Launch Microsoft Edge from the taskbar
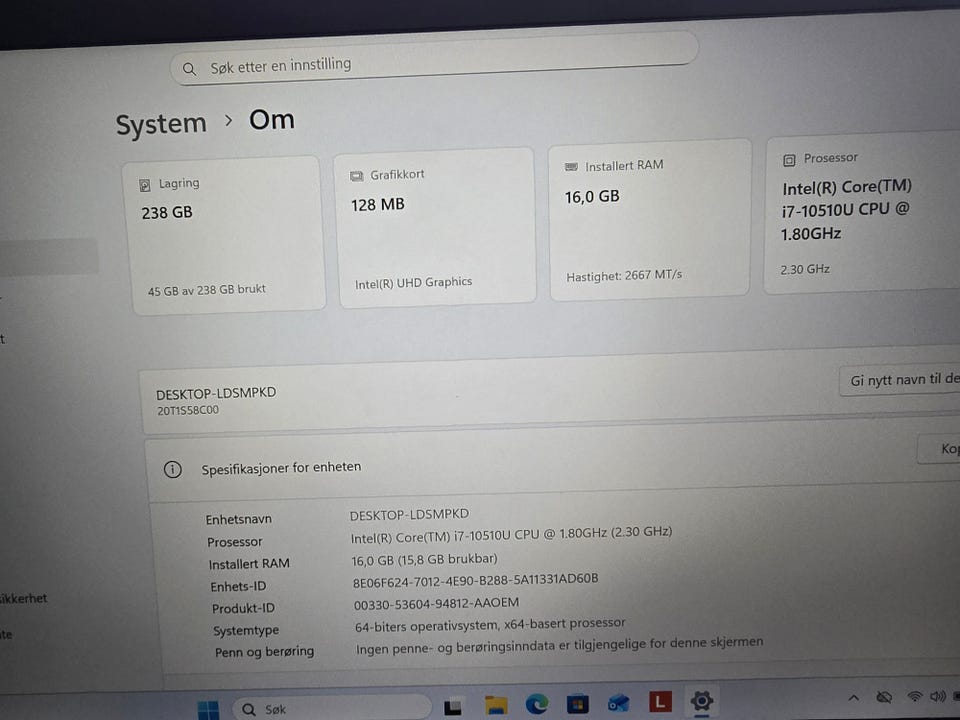 point(537,704)
